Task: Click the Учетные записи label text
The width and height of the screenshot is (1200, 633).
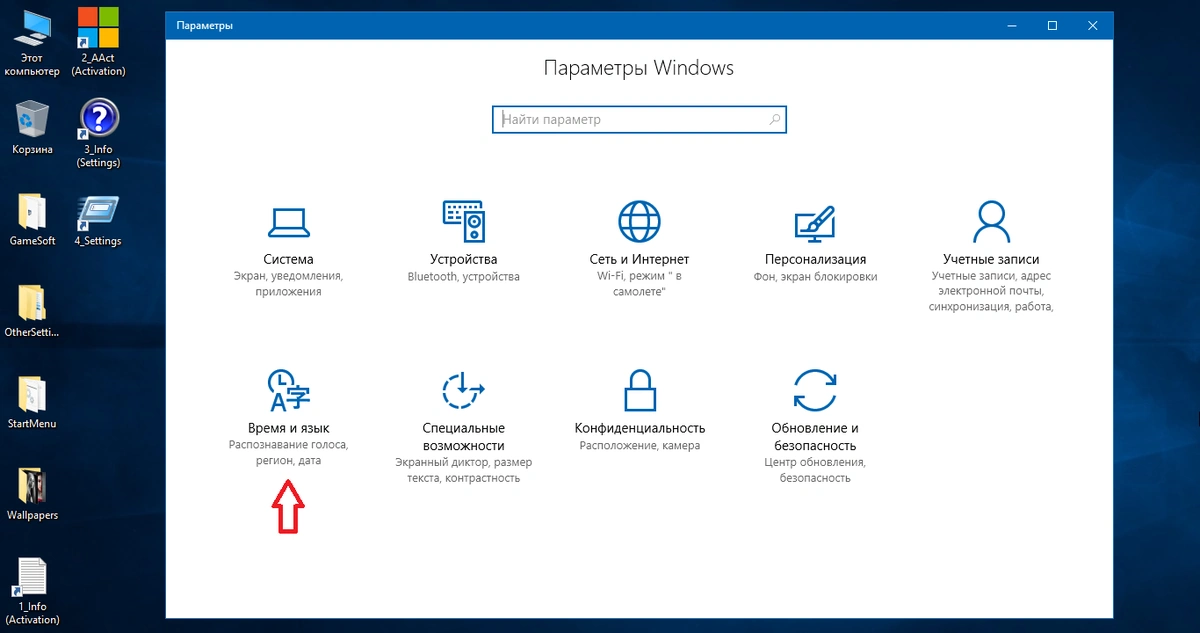Action: click(x=991, y=259)
